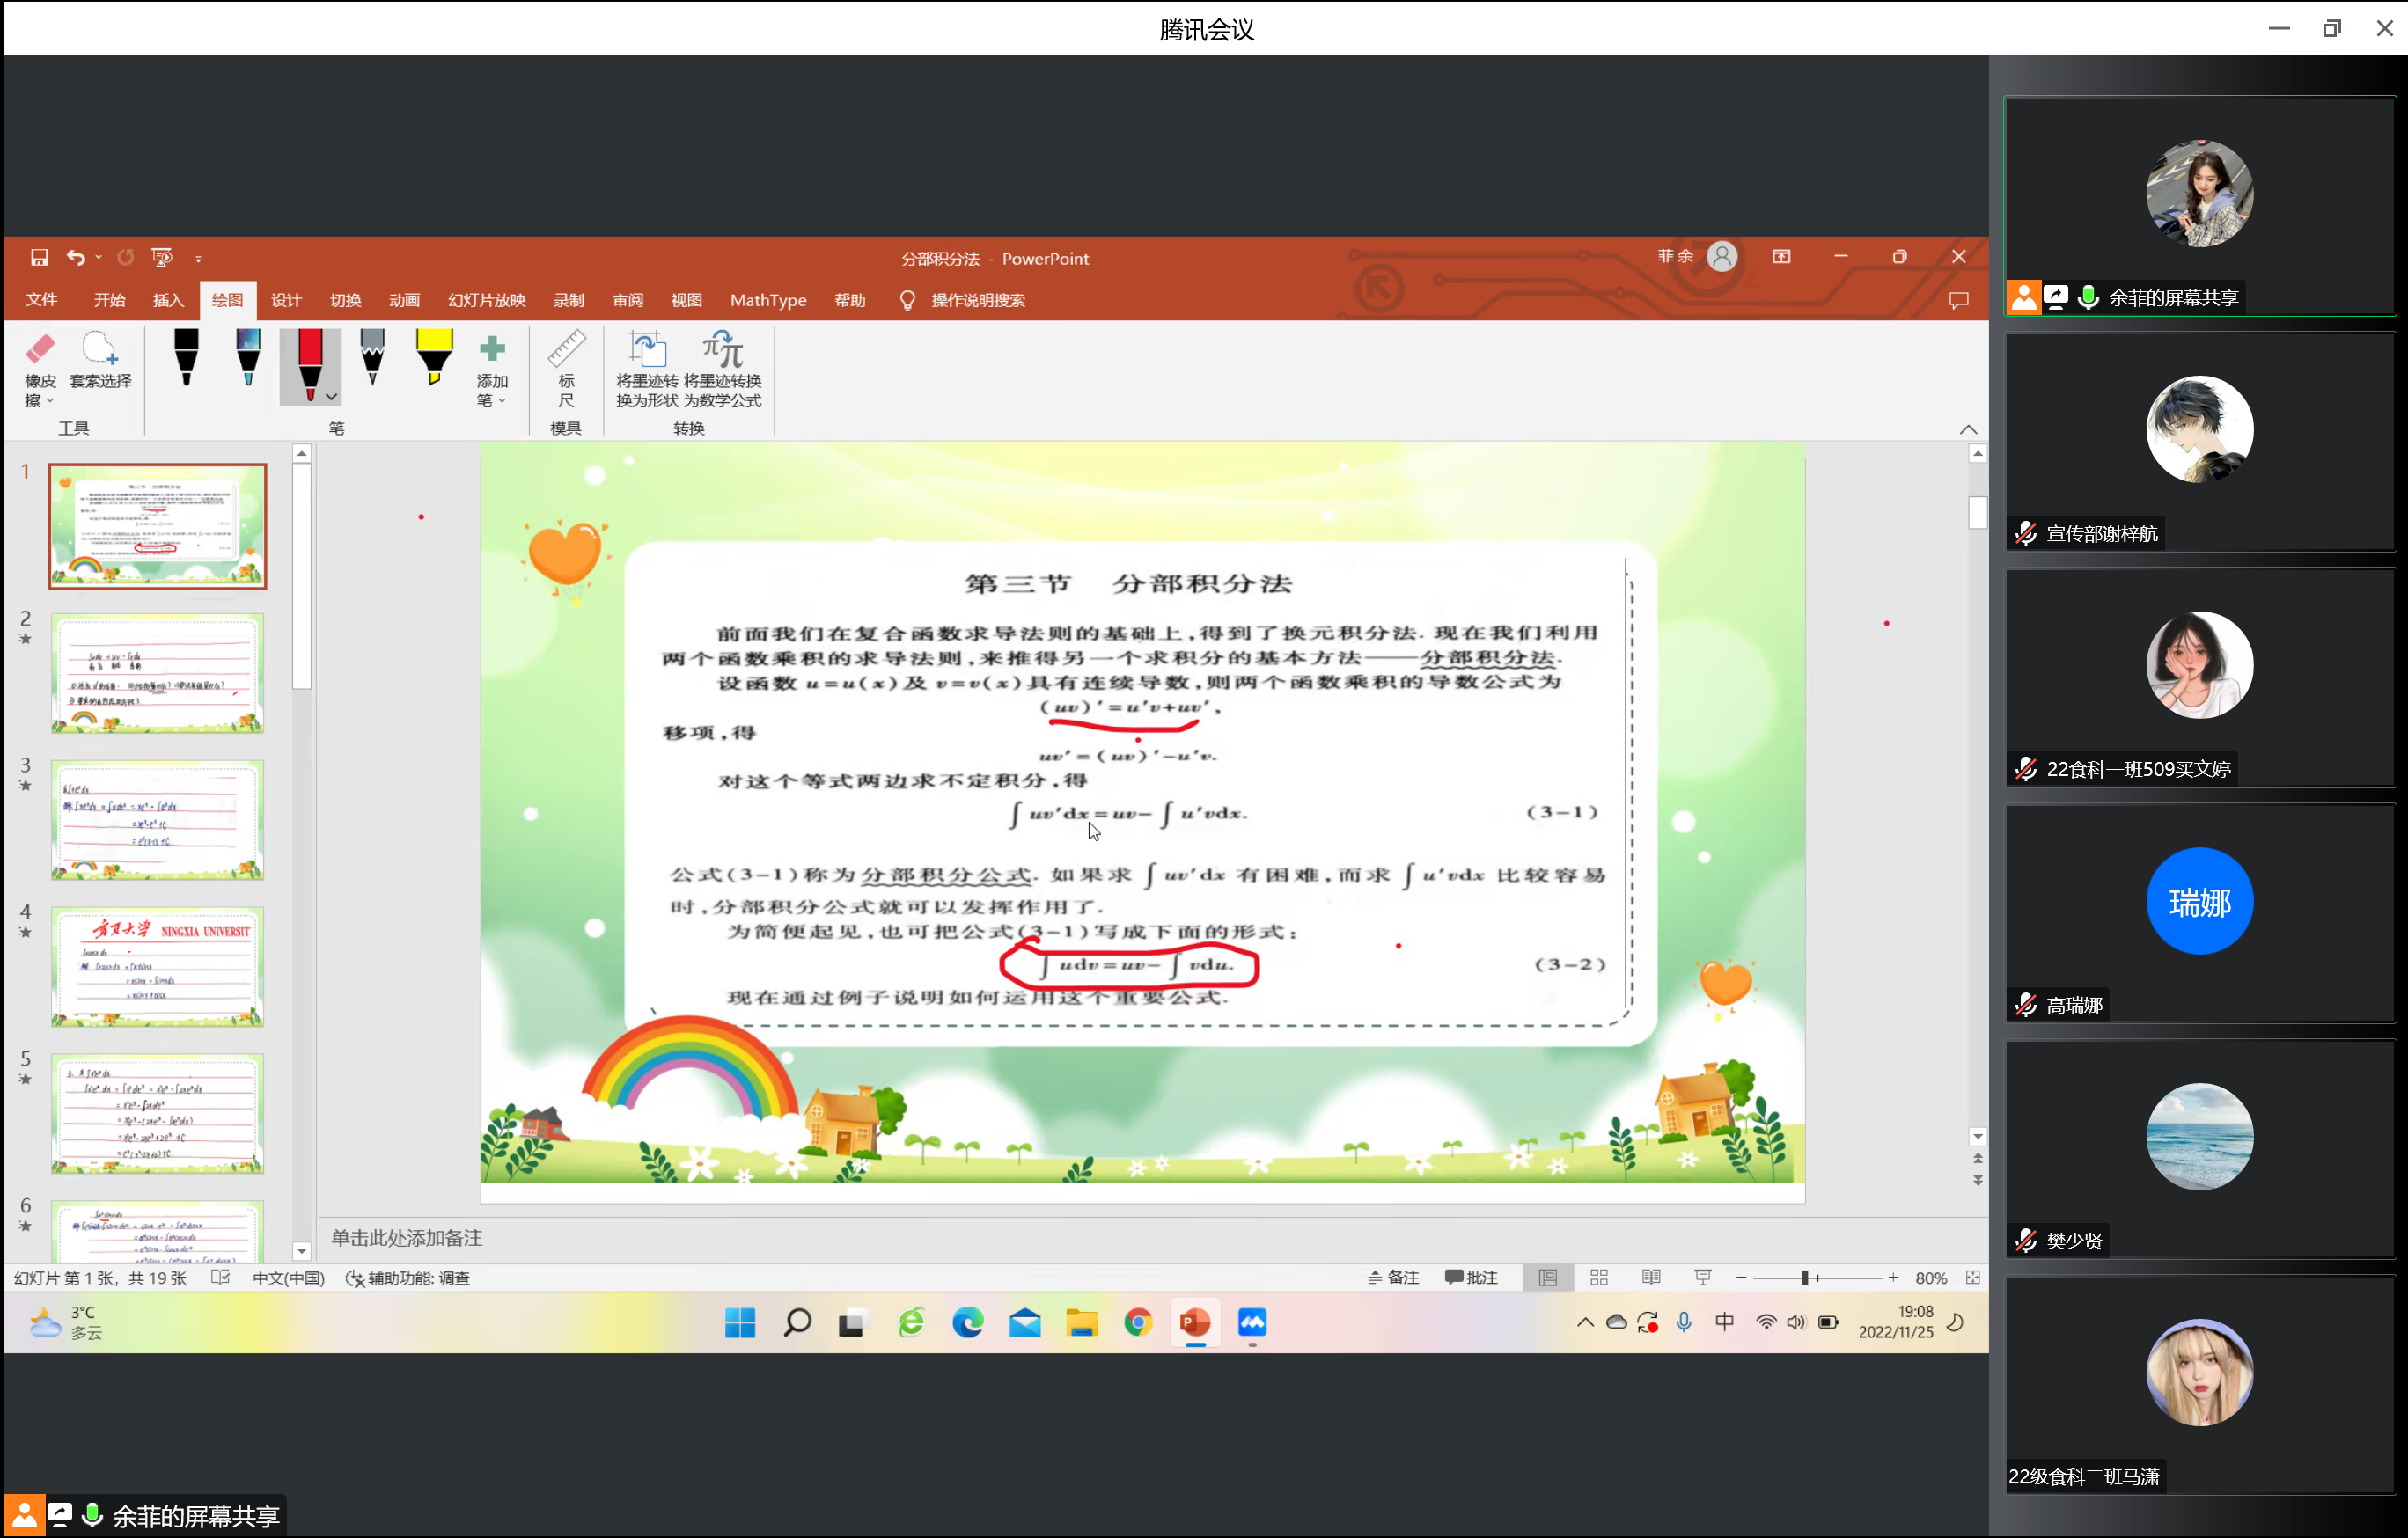
Task: Collapse the ribbon with chevron
Action: tap(1968, 429)
